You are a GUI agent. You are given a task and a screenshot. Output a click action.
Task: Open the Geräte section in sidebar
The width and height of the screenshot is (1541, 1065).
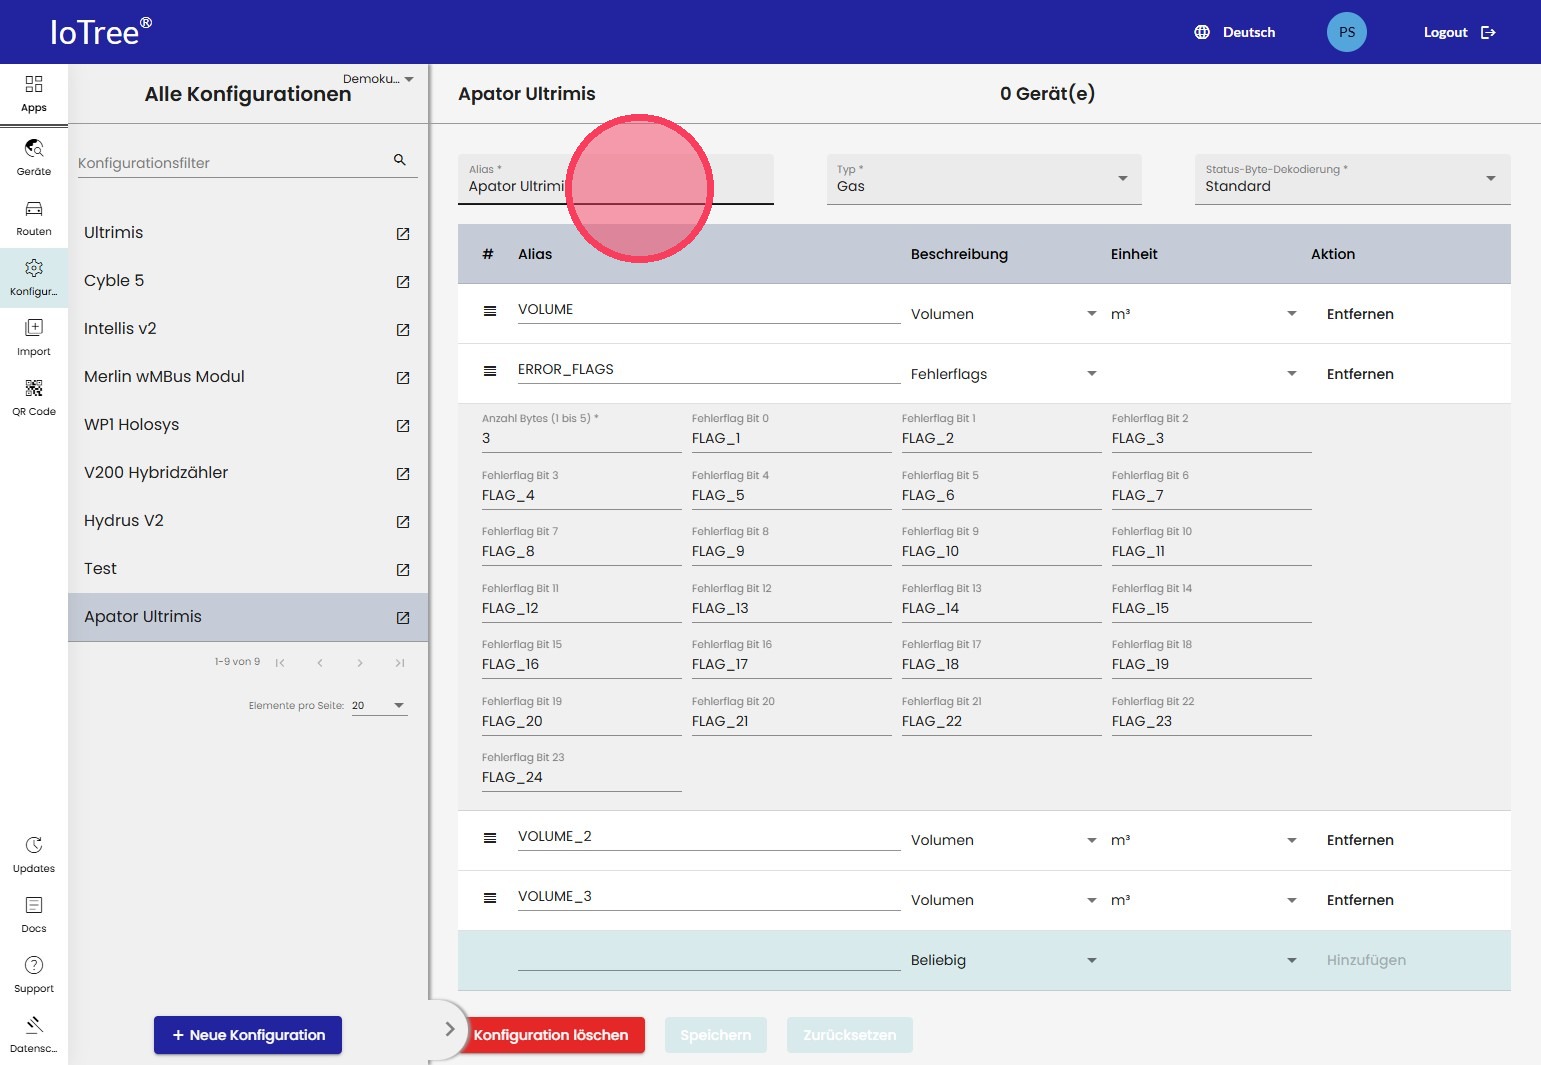tap(34, 157)
